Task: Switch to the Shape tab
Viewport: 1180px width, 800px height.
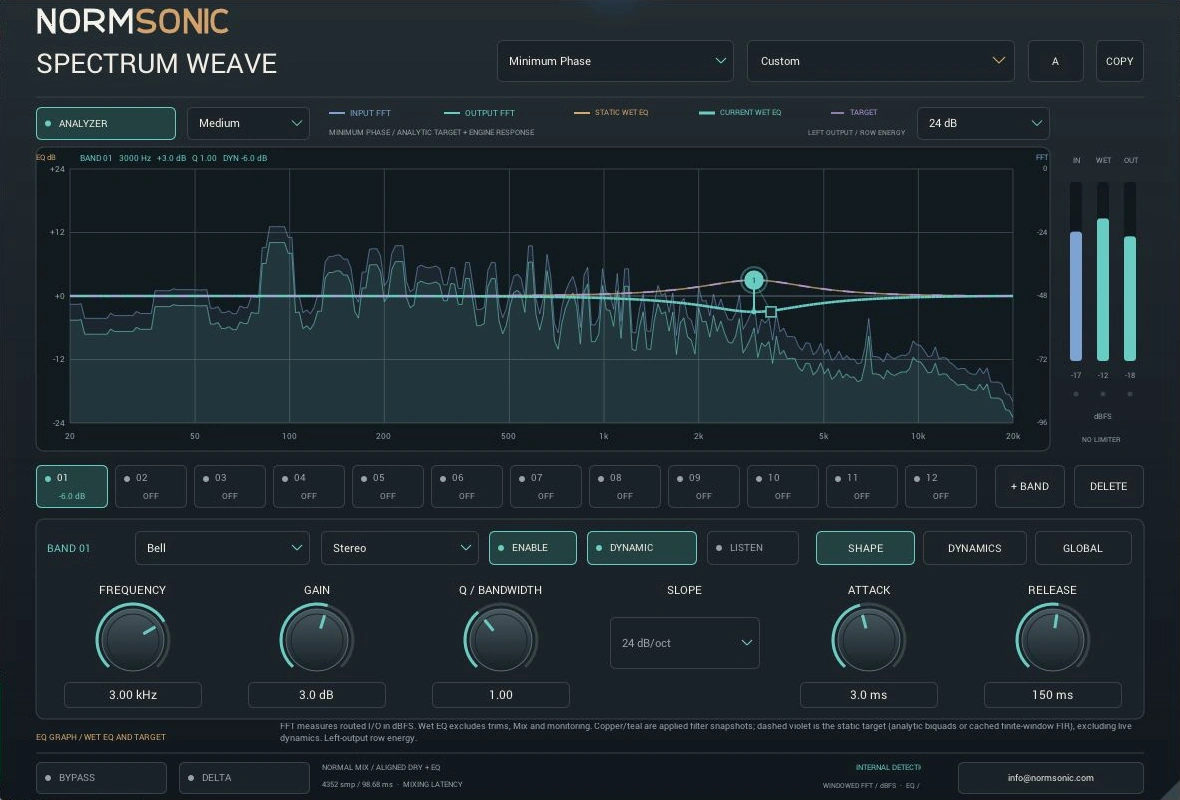Action: click(865, 548)
